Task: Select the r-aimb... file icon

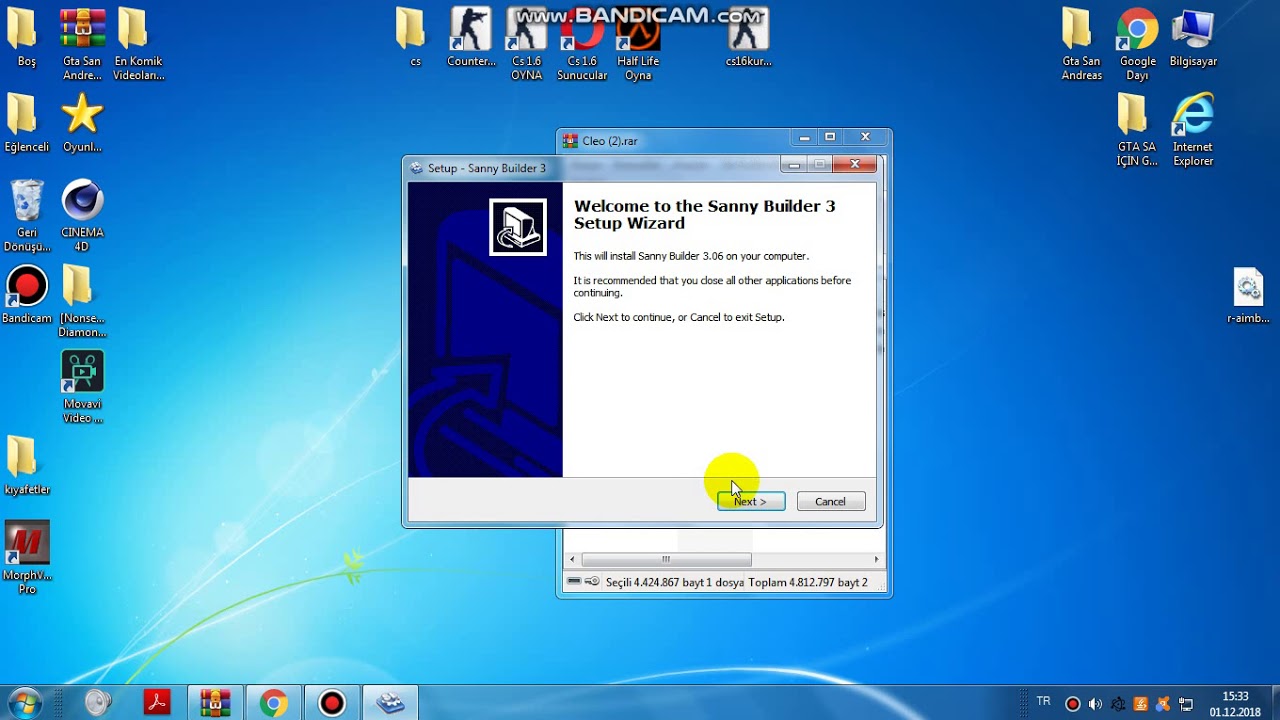Action: 1248,296
